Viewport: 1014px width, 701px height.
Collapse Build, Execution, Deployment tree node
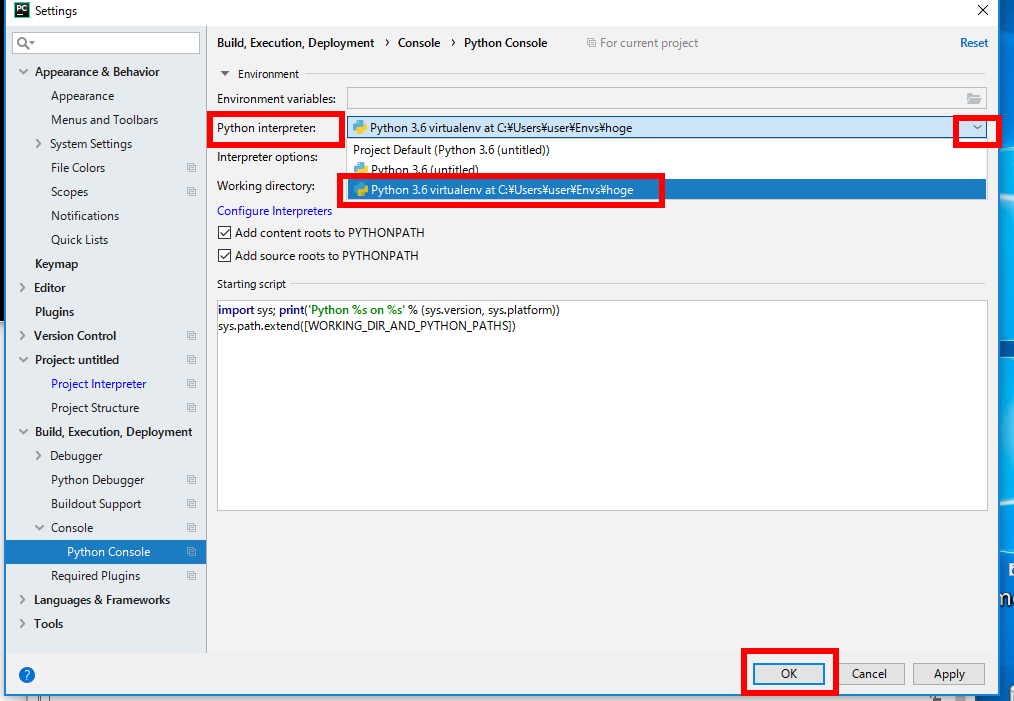tap(23, 431)
